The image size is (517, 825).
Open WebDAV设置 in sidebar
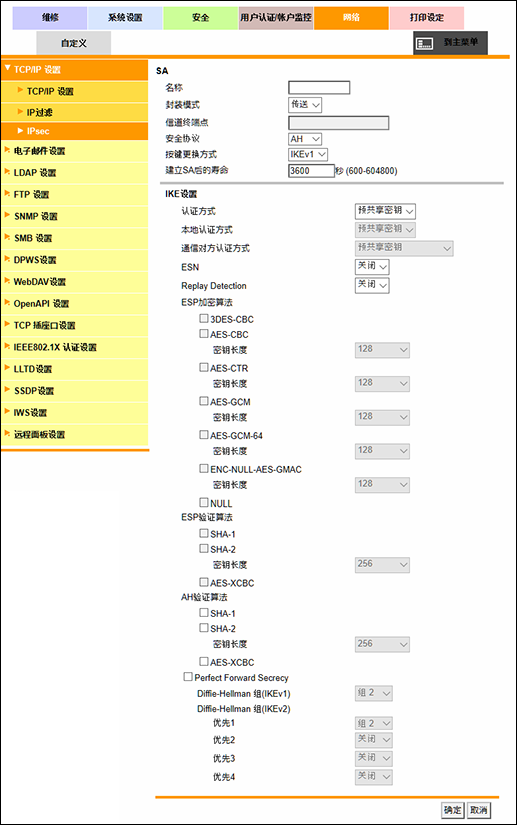[x=75, y=282]
